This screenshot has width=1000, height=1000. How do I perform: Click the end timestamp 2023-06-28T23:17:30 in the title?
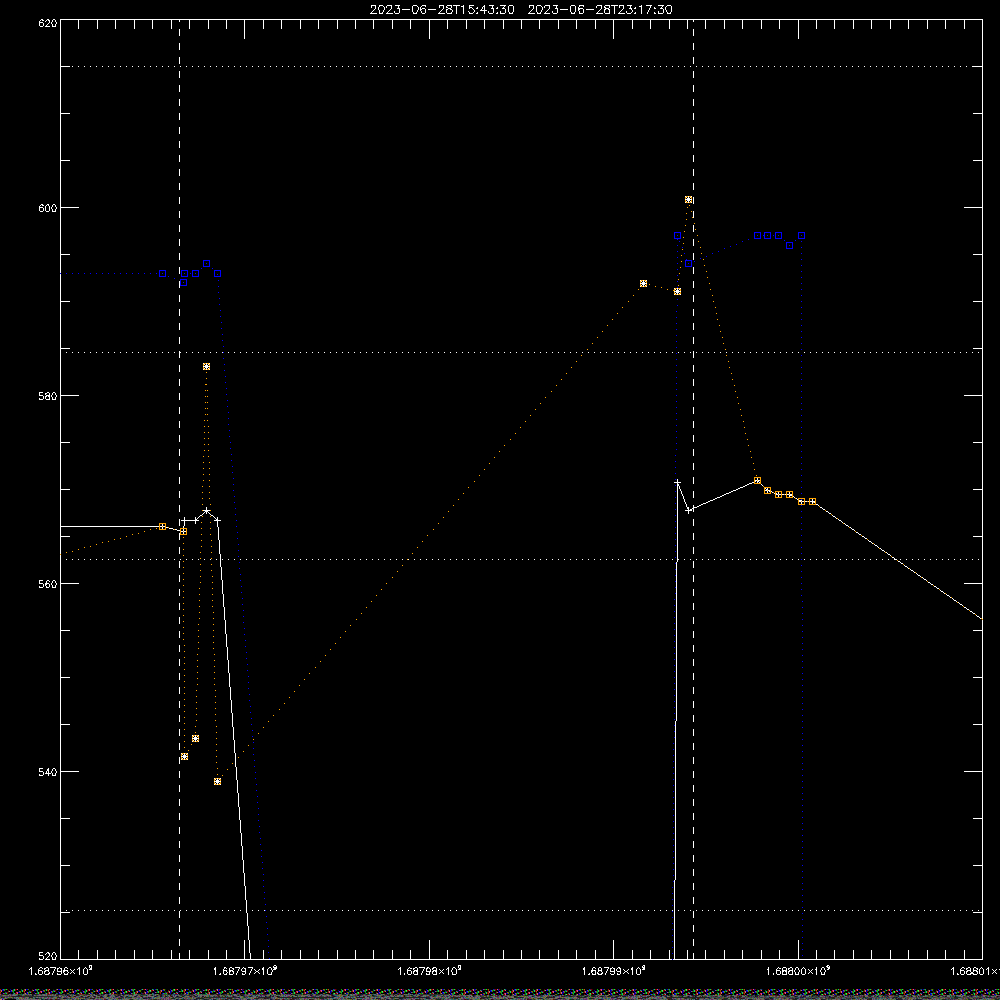tap(599, 10)
